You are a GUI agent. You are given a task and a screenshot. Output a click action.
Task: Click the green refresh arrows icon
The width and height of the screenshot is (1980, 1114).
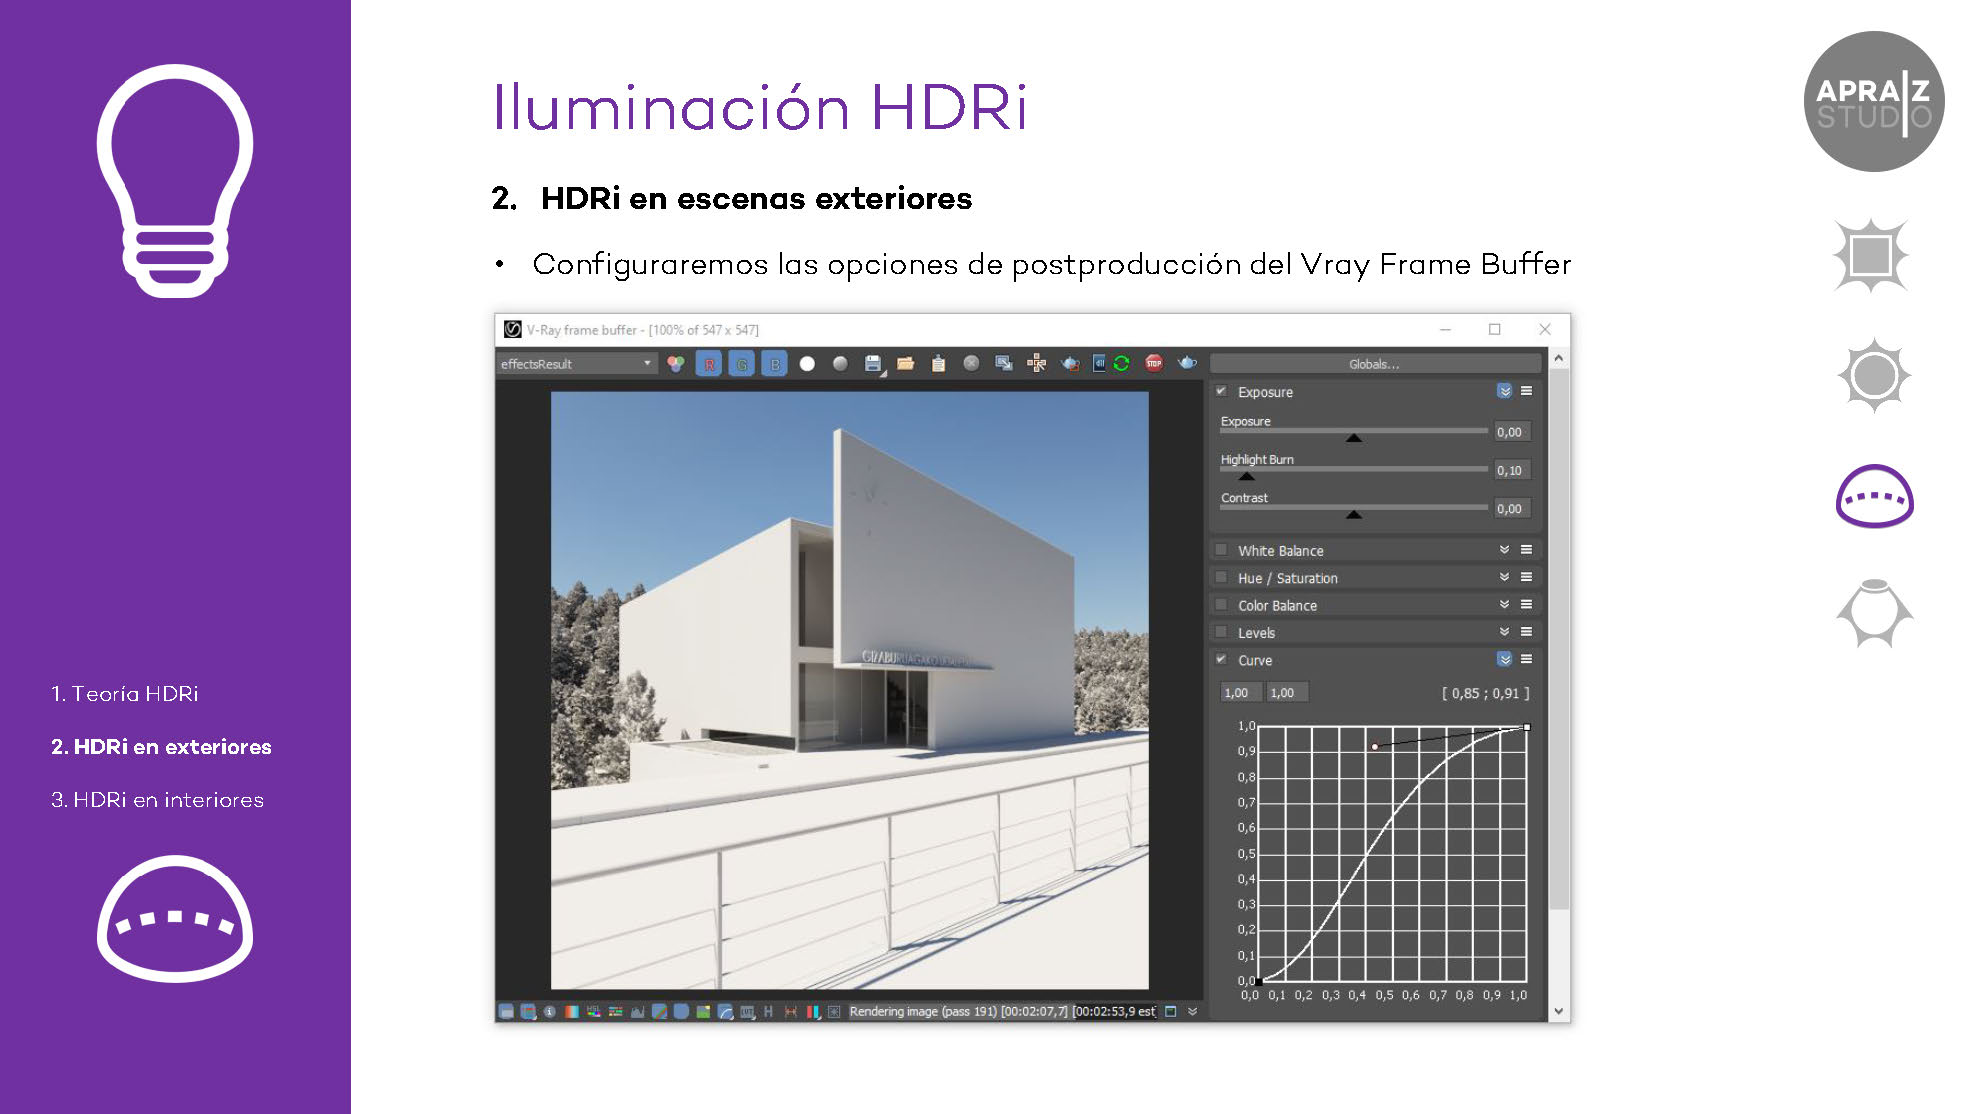click(x=1121, y=363)
